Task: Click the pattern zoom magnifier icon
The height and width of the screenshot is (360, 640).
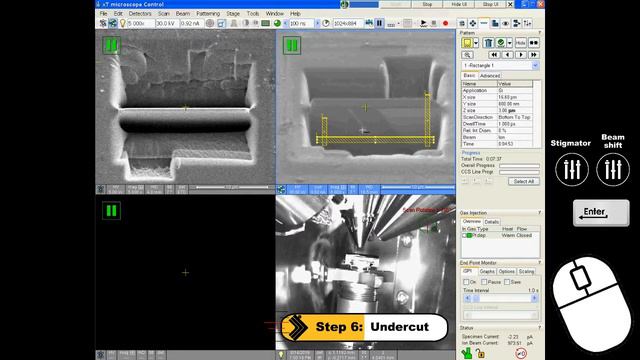Action: point(467,55)
